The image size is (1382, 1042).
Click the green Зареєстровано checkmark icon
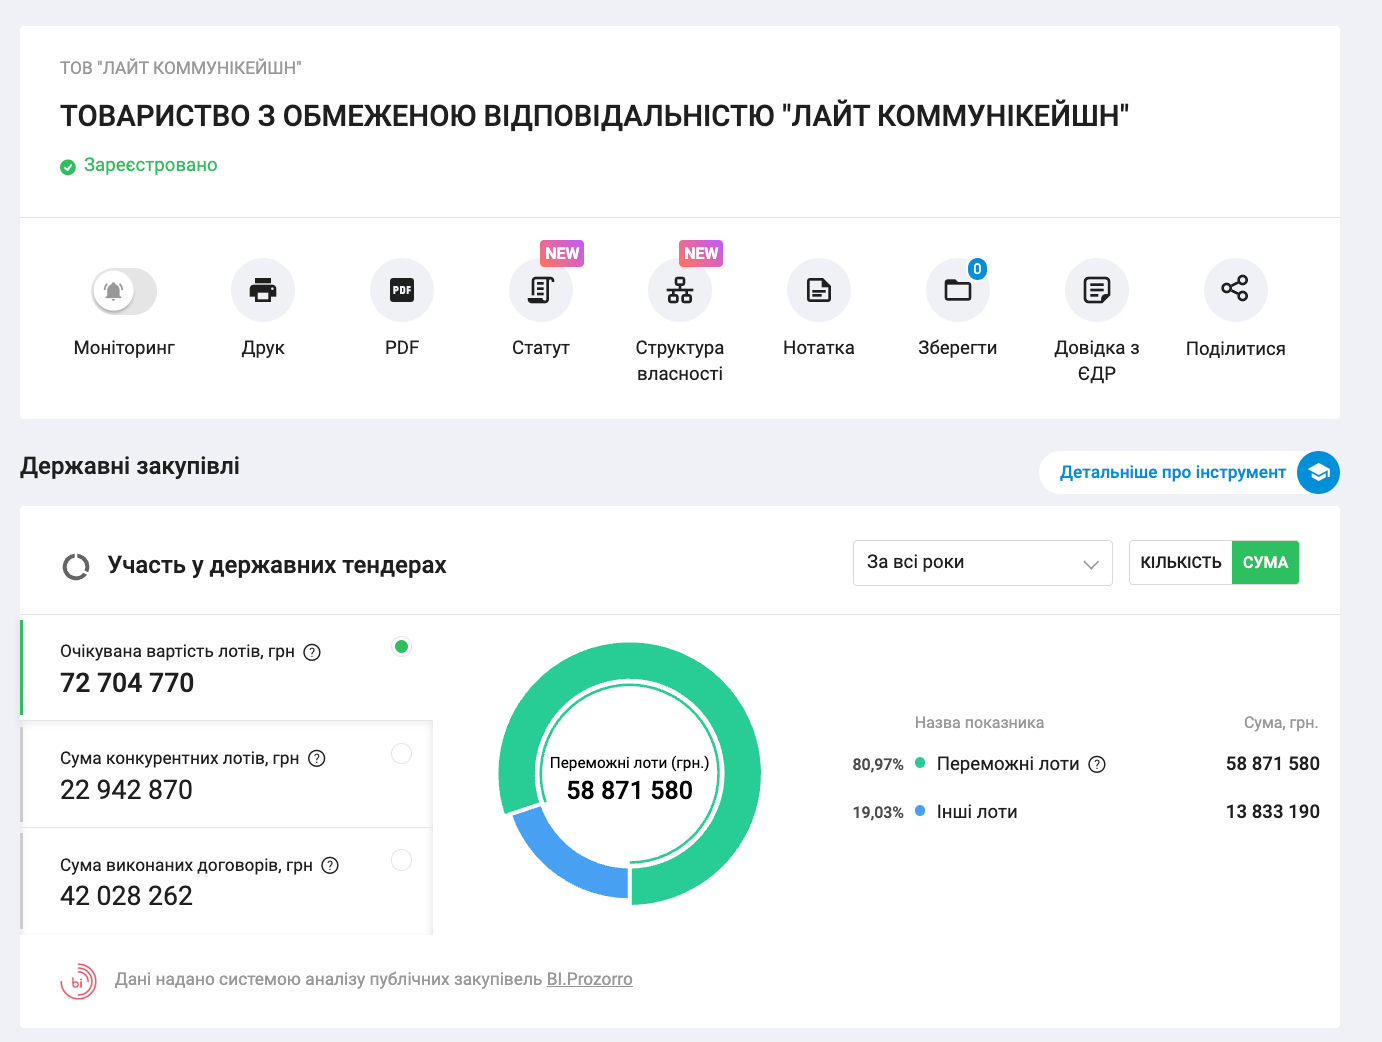point(68,167)
